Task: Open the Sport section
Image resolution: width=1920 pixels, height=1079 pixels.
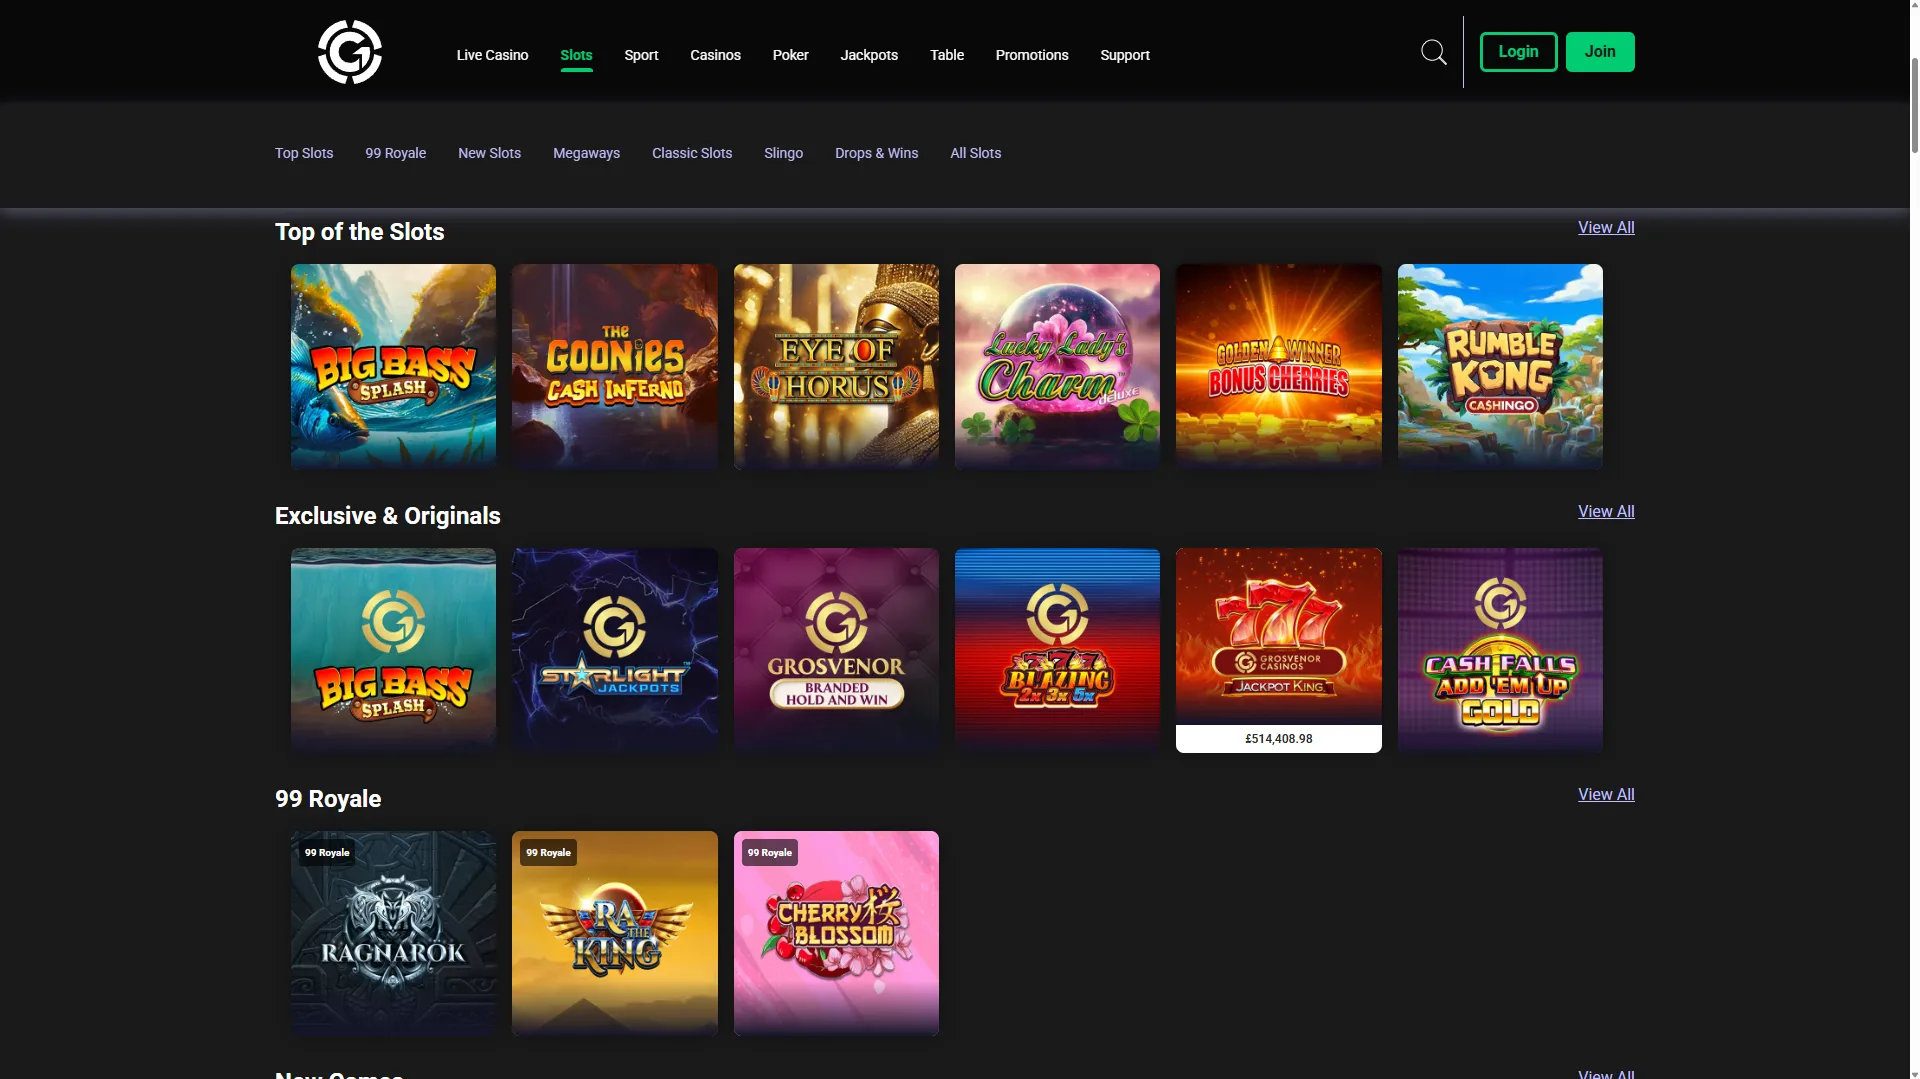Action: [x=641, y=55]
